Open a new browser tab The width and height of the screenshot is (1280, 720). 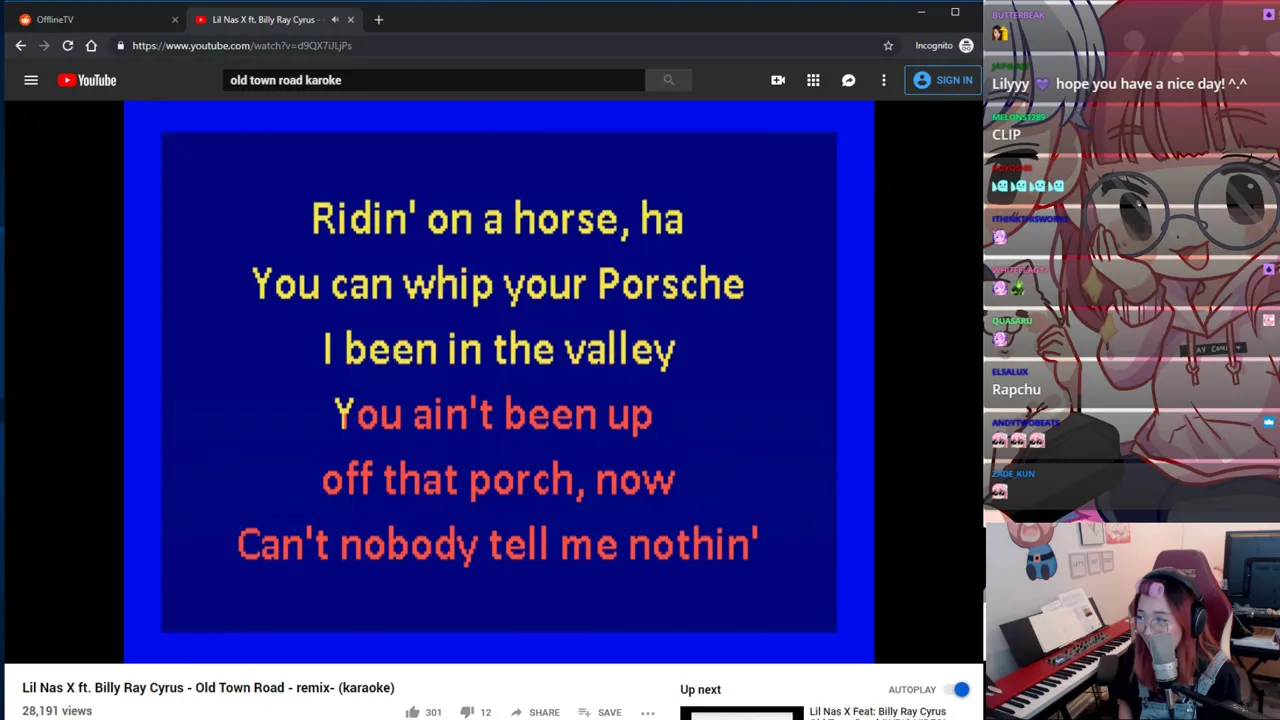click(x=378, y=19)
